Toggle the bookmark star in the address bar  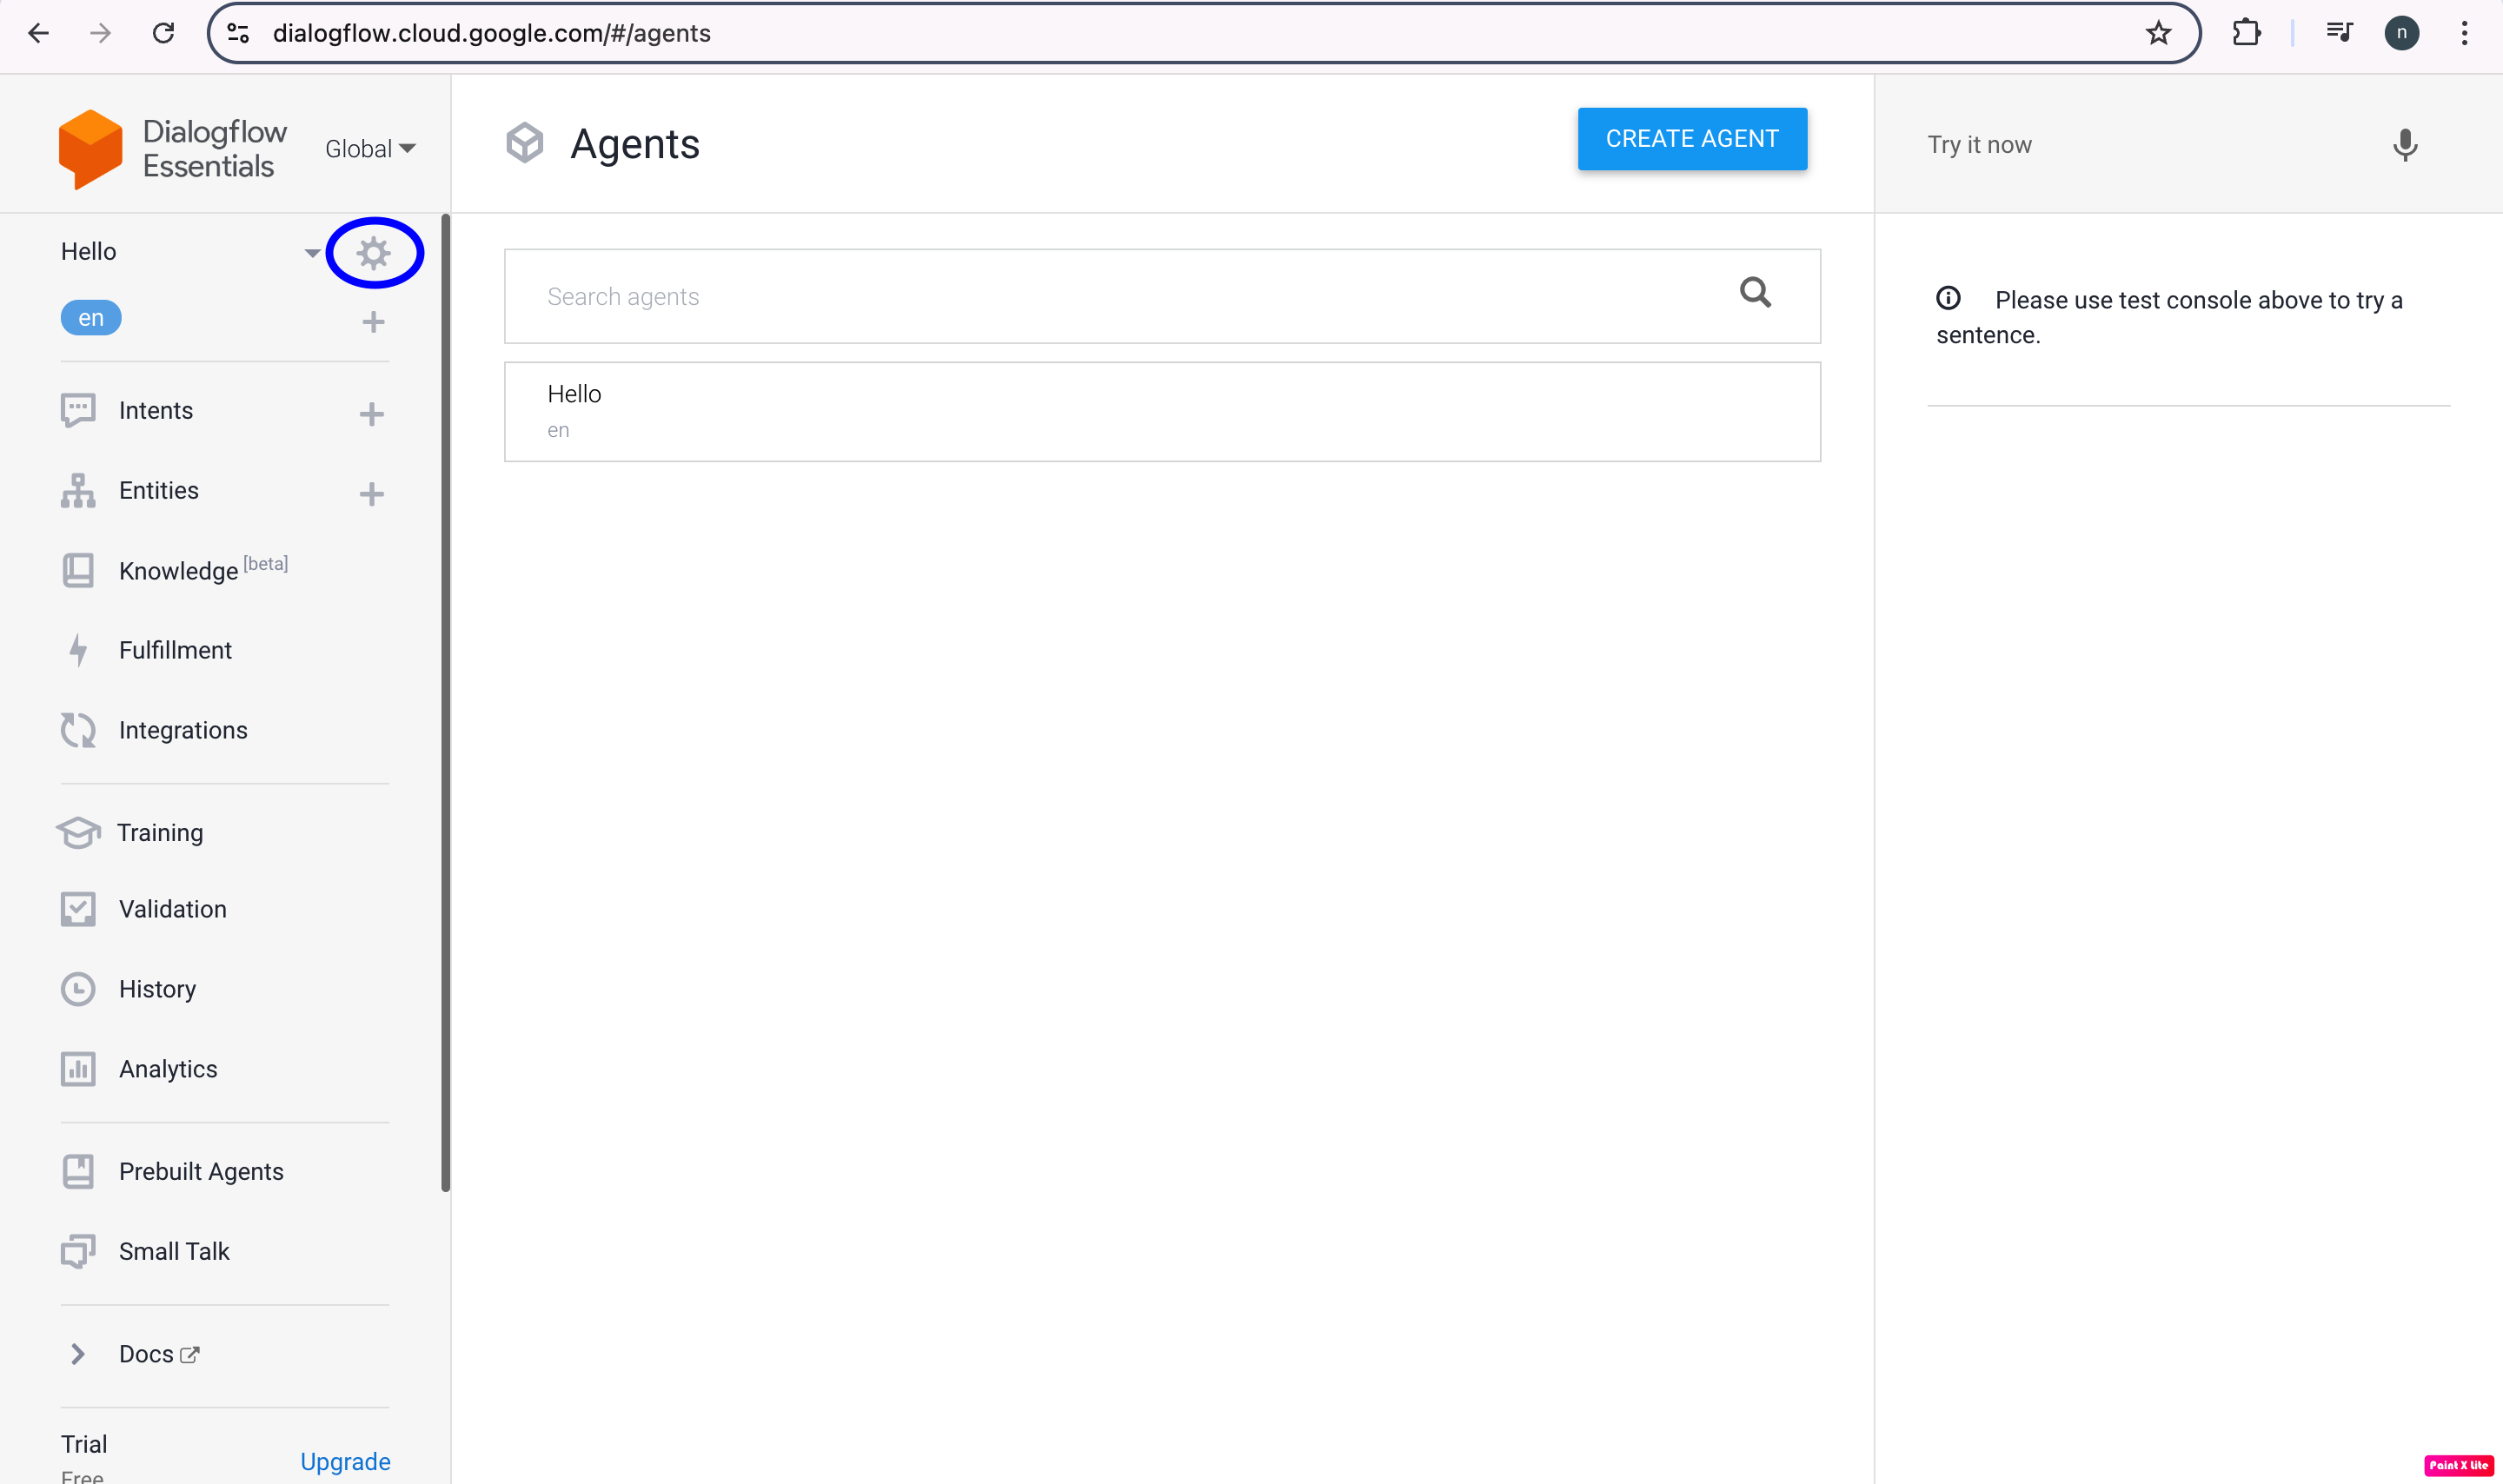click(x=2157, y=32)
